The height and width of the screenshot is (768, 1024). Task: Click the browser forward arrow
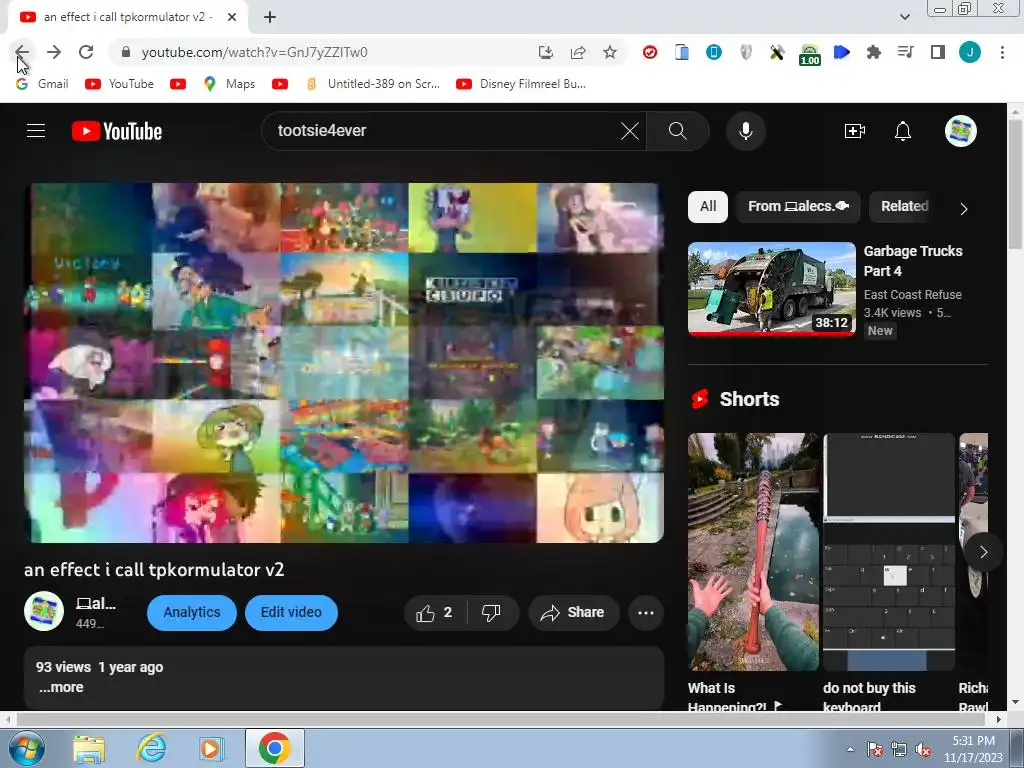pos(54,52)
